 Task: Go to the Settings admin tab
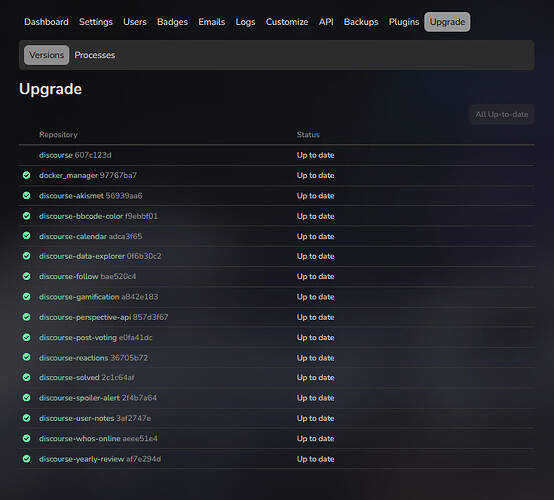coord(96,22)
